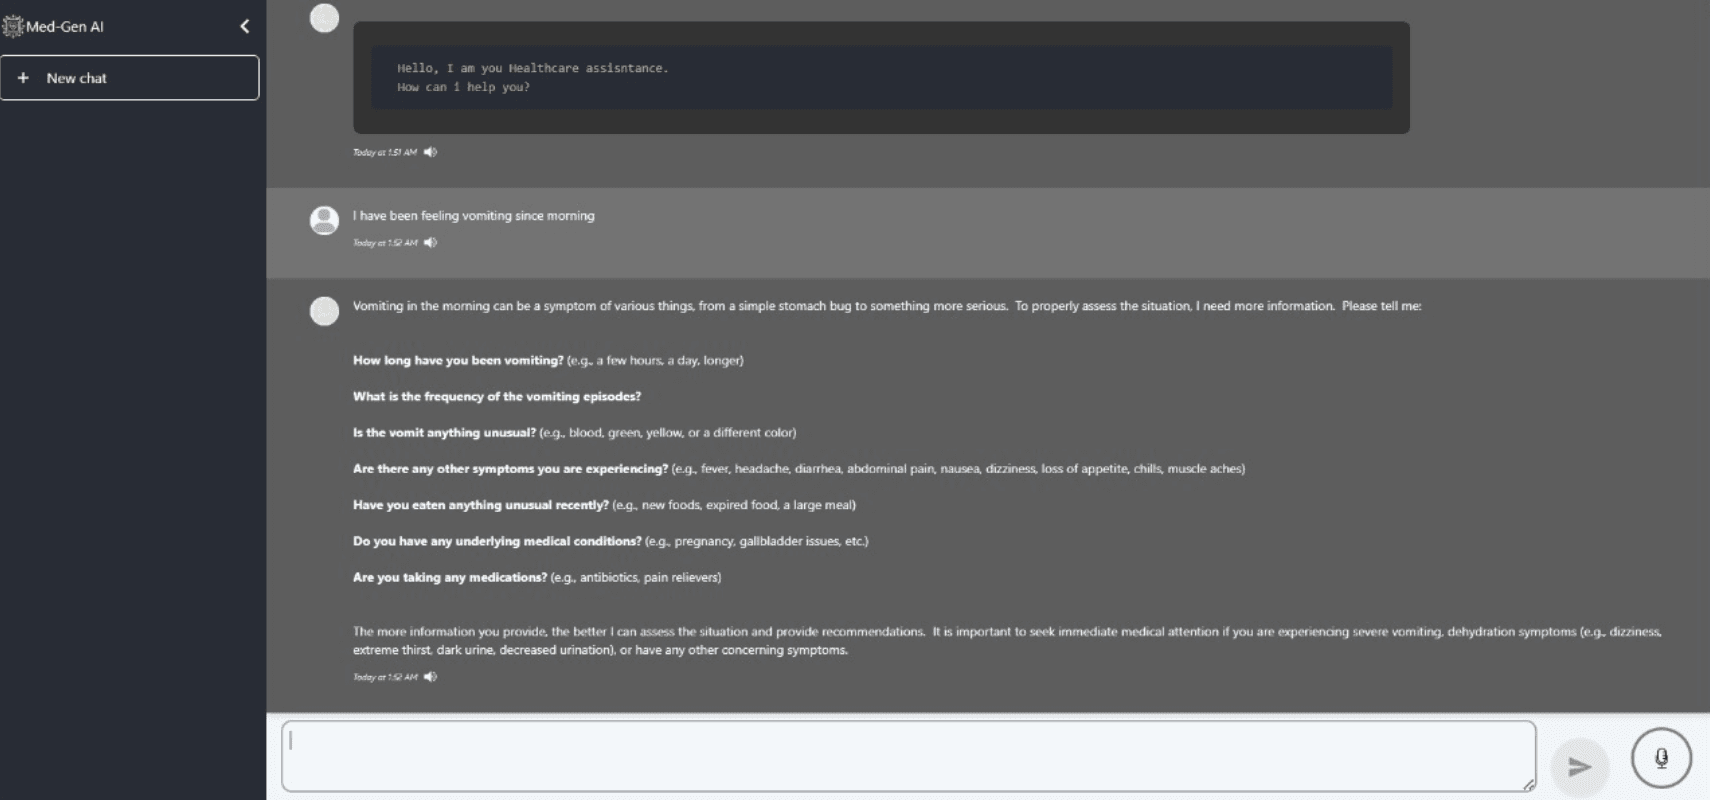Click the Med-Gen AI title text

[65, 27]
